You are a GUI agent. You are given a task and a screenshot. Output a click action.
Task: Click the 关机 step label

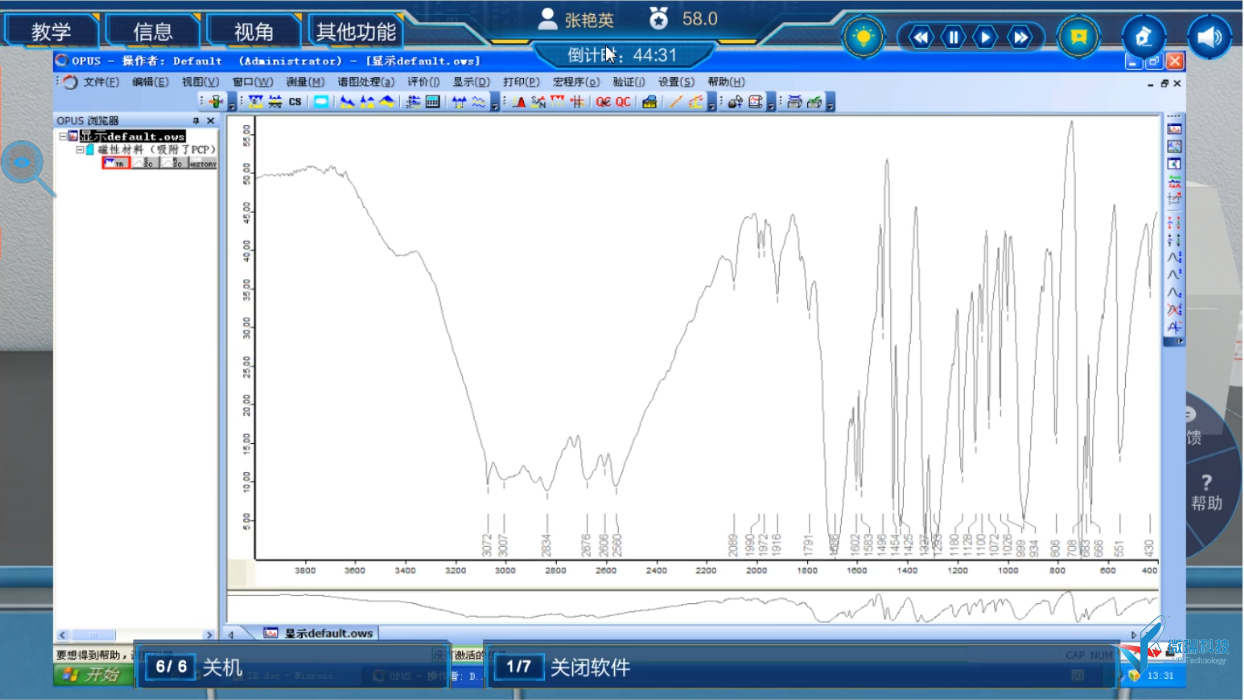click(x=223, y=667)
